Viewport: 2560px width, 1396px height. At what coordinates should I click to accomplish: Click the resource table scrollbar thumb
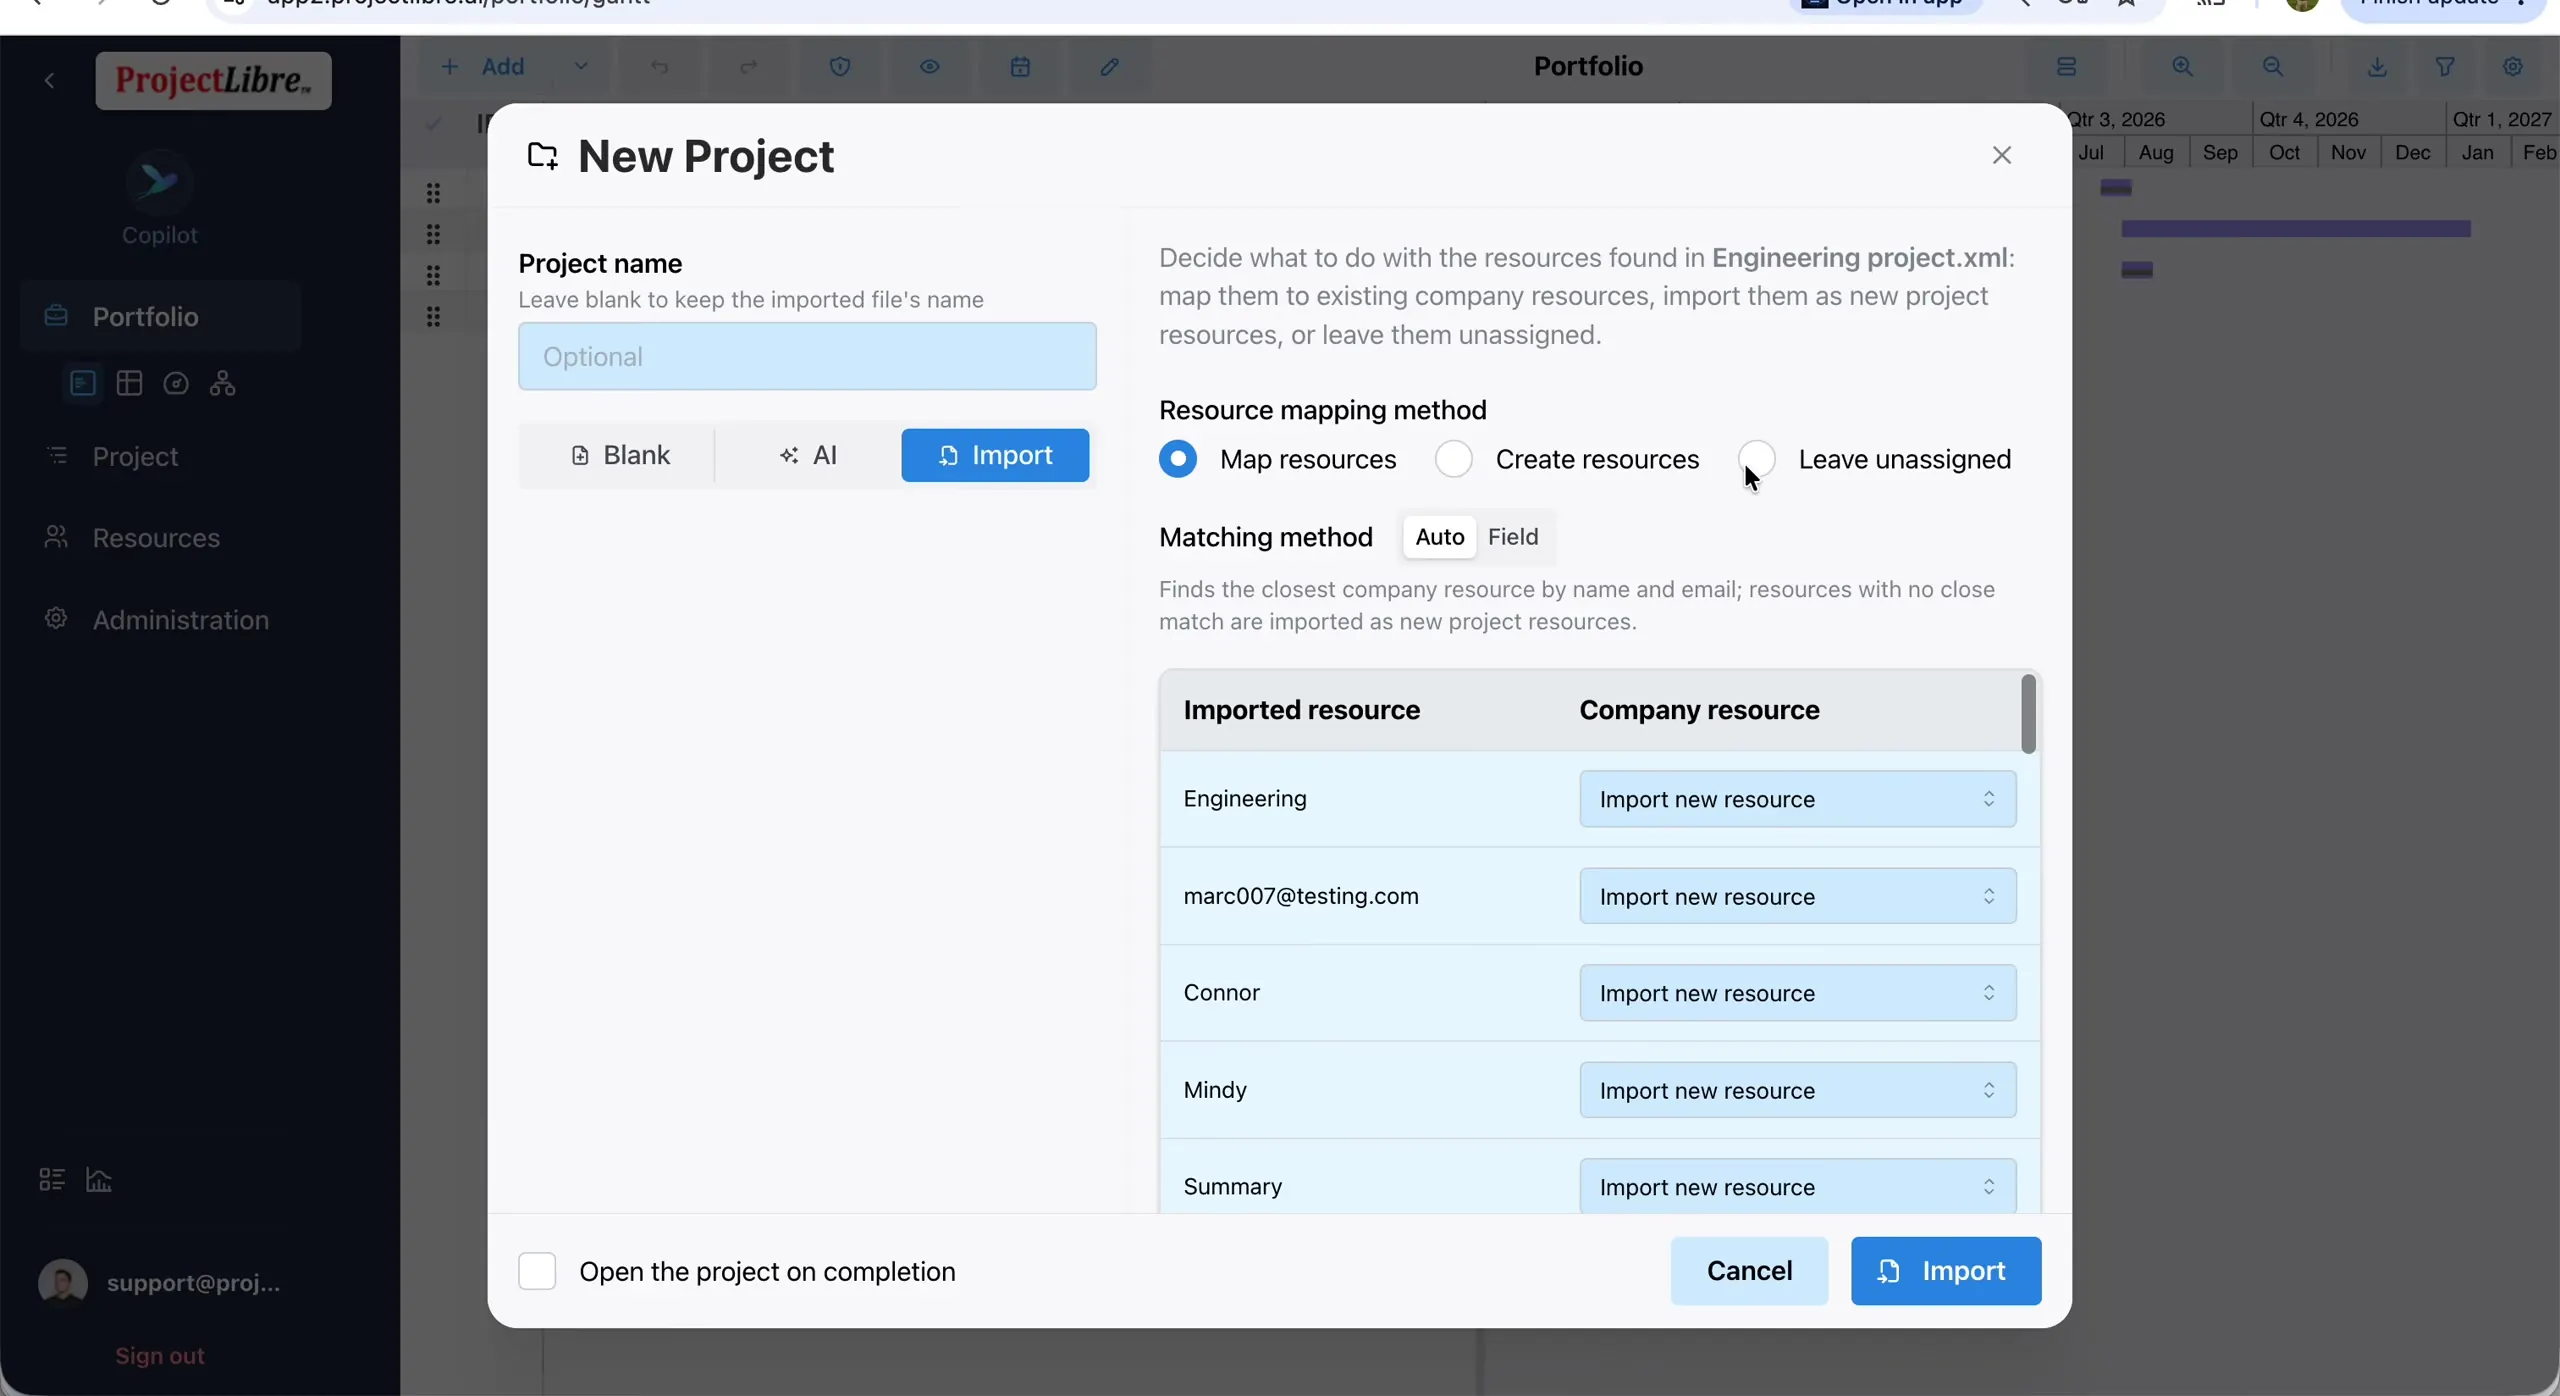(x=2028, y=714)
